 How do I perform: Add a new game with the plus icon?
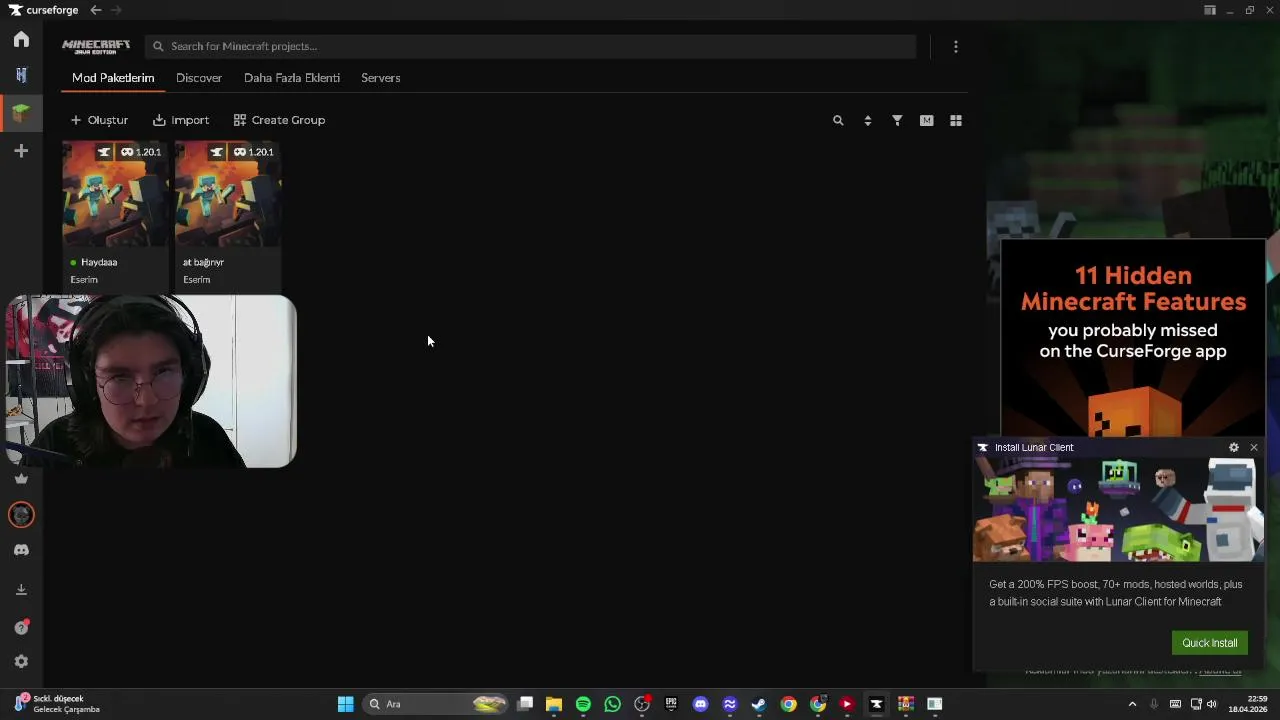[21, 150]
